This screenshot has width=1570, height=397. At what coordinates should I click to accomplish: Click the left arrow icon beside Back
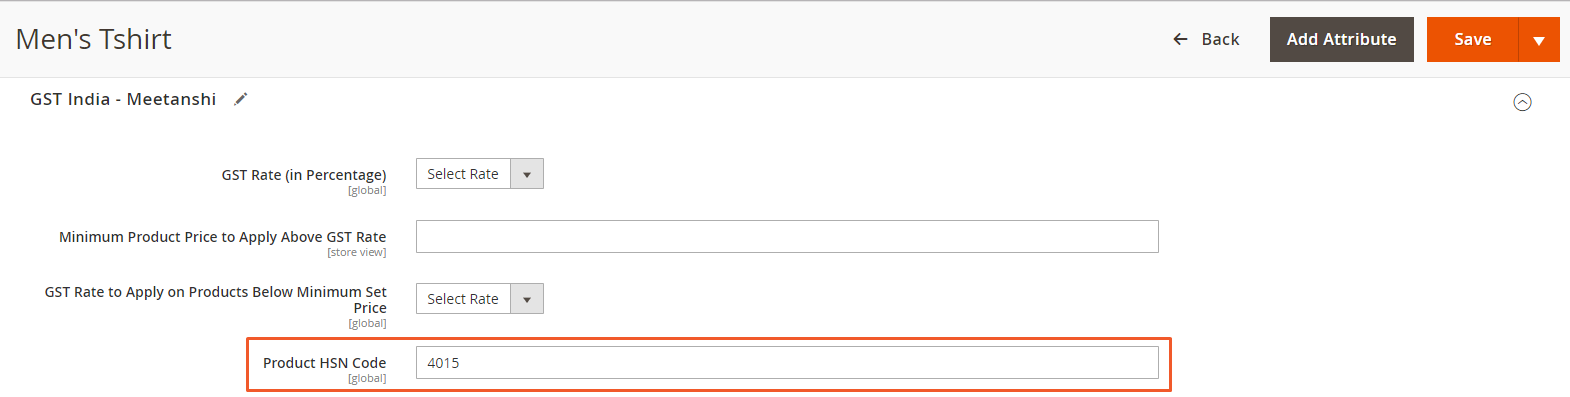[1180, 39]
